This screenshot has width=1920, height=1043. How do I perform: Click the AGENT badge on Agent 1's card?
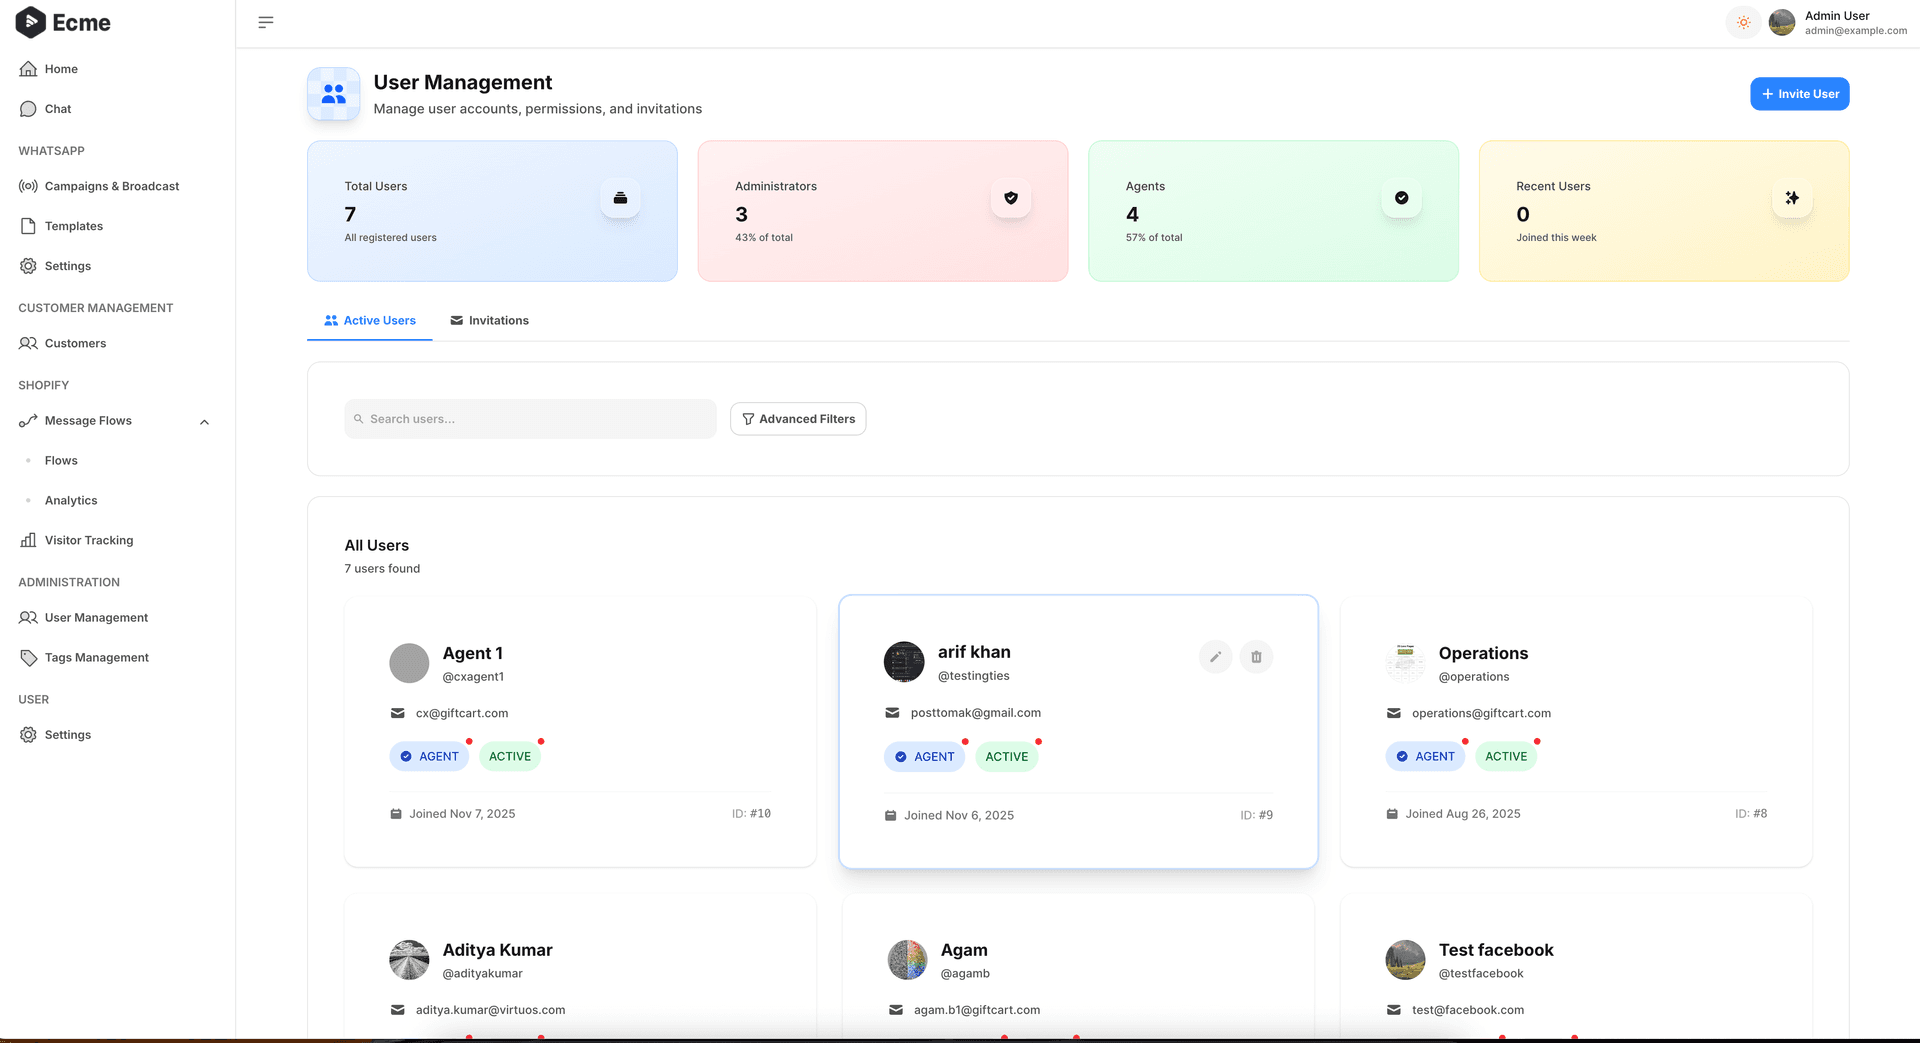pyautogui.click(x=429, y=756)
